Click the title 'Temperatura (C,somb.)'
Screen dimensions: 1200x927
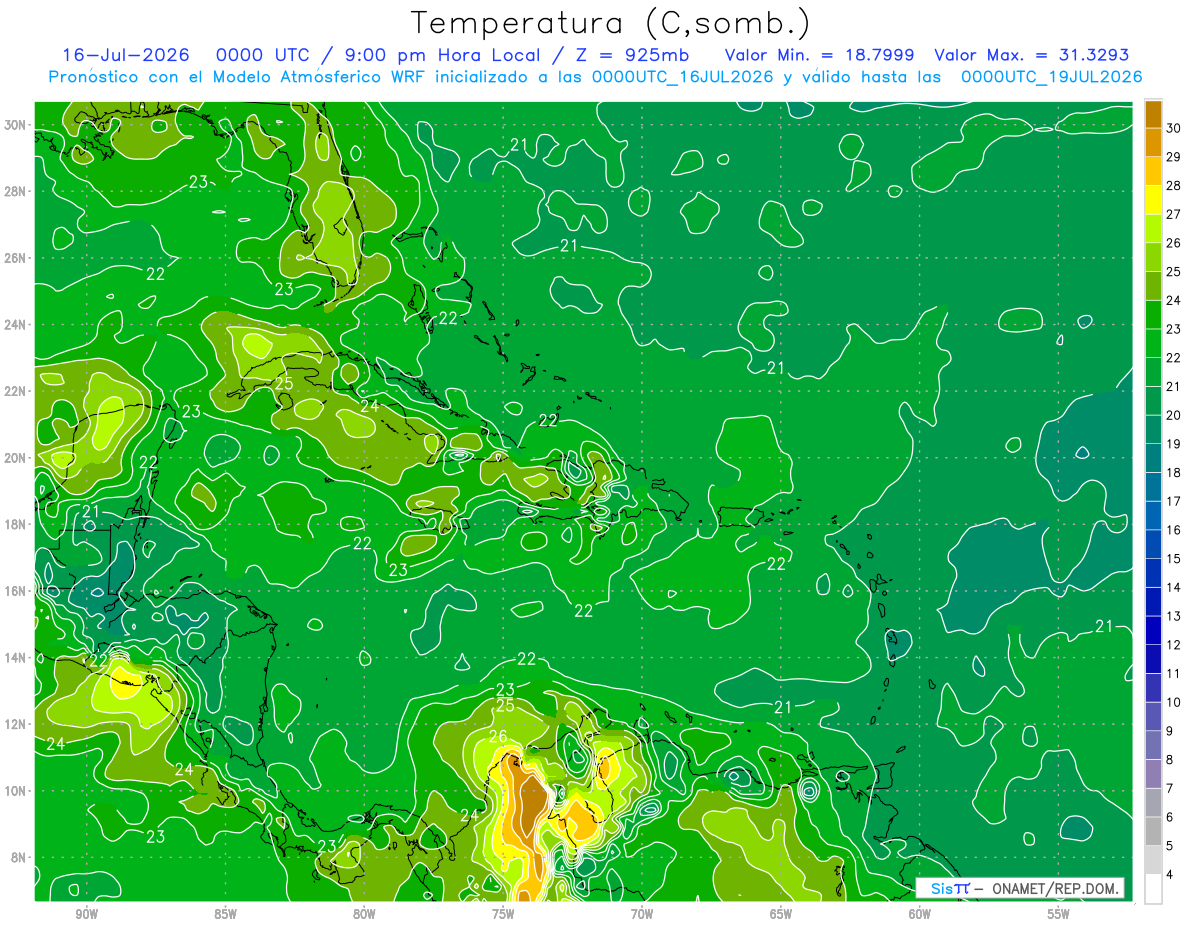pyautogui.click(x=611, y=22)
